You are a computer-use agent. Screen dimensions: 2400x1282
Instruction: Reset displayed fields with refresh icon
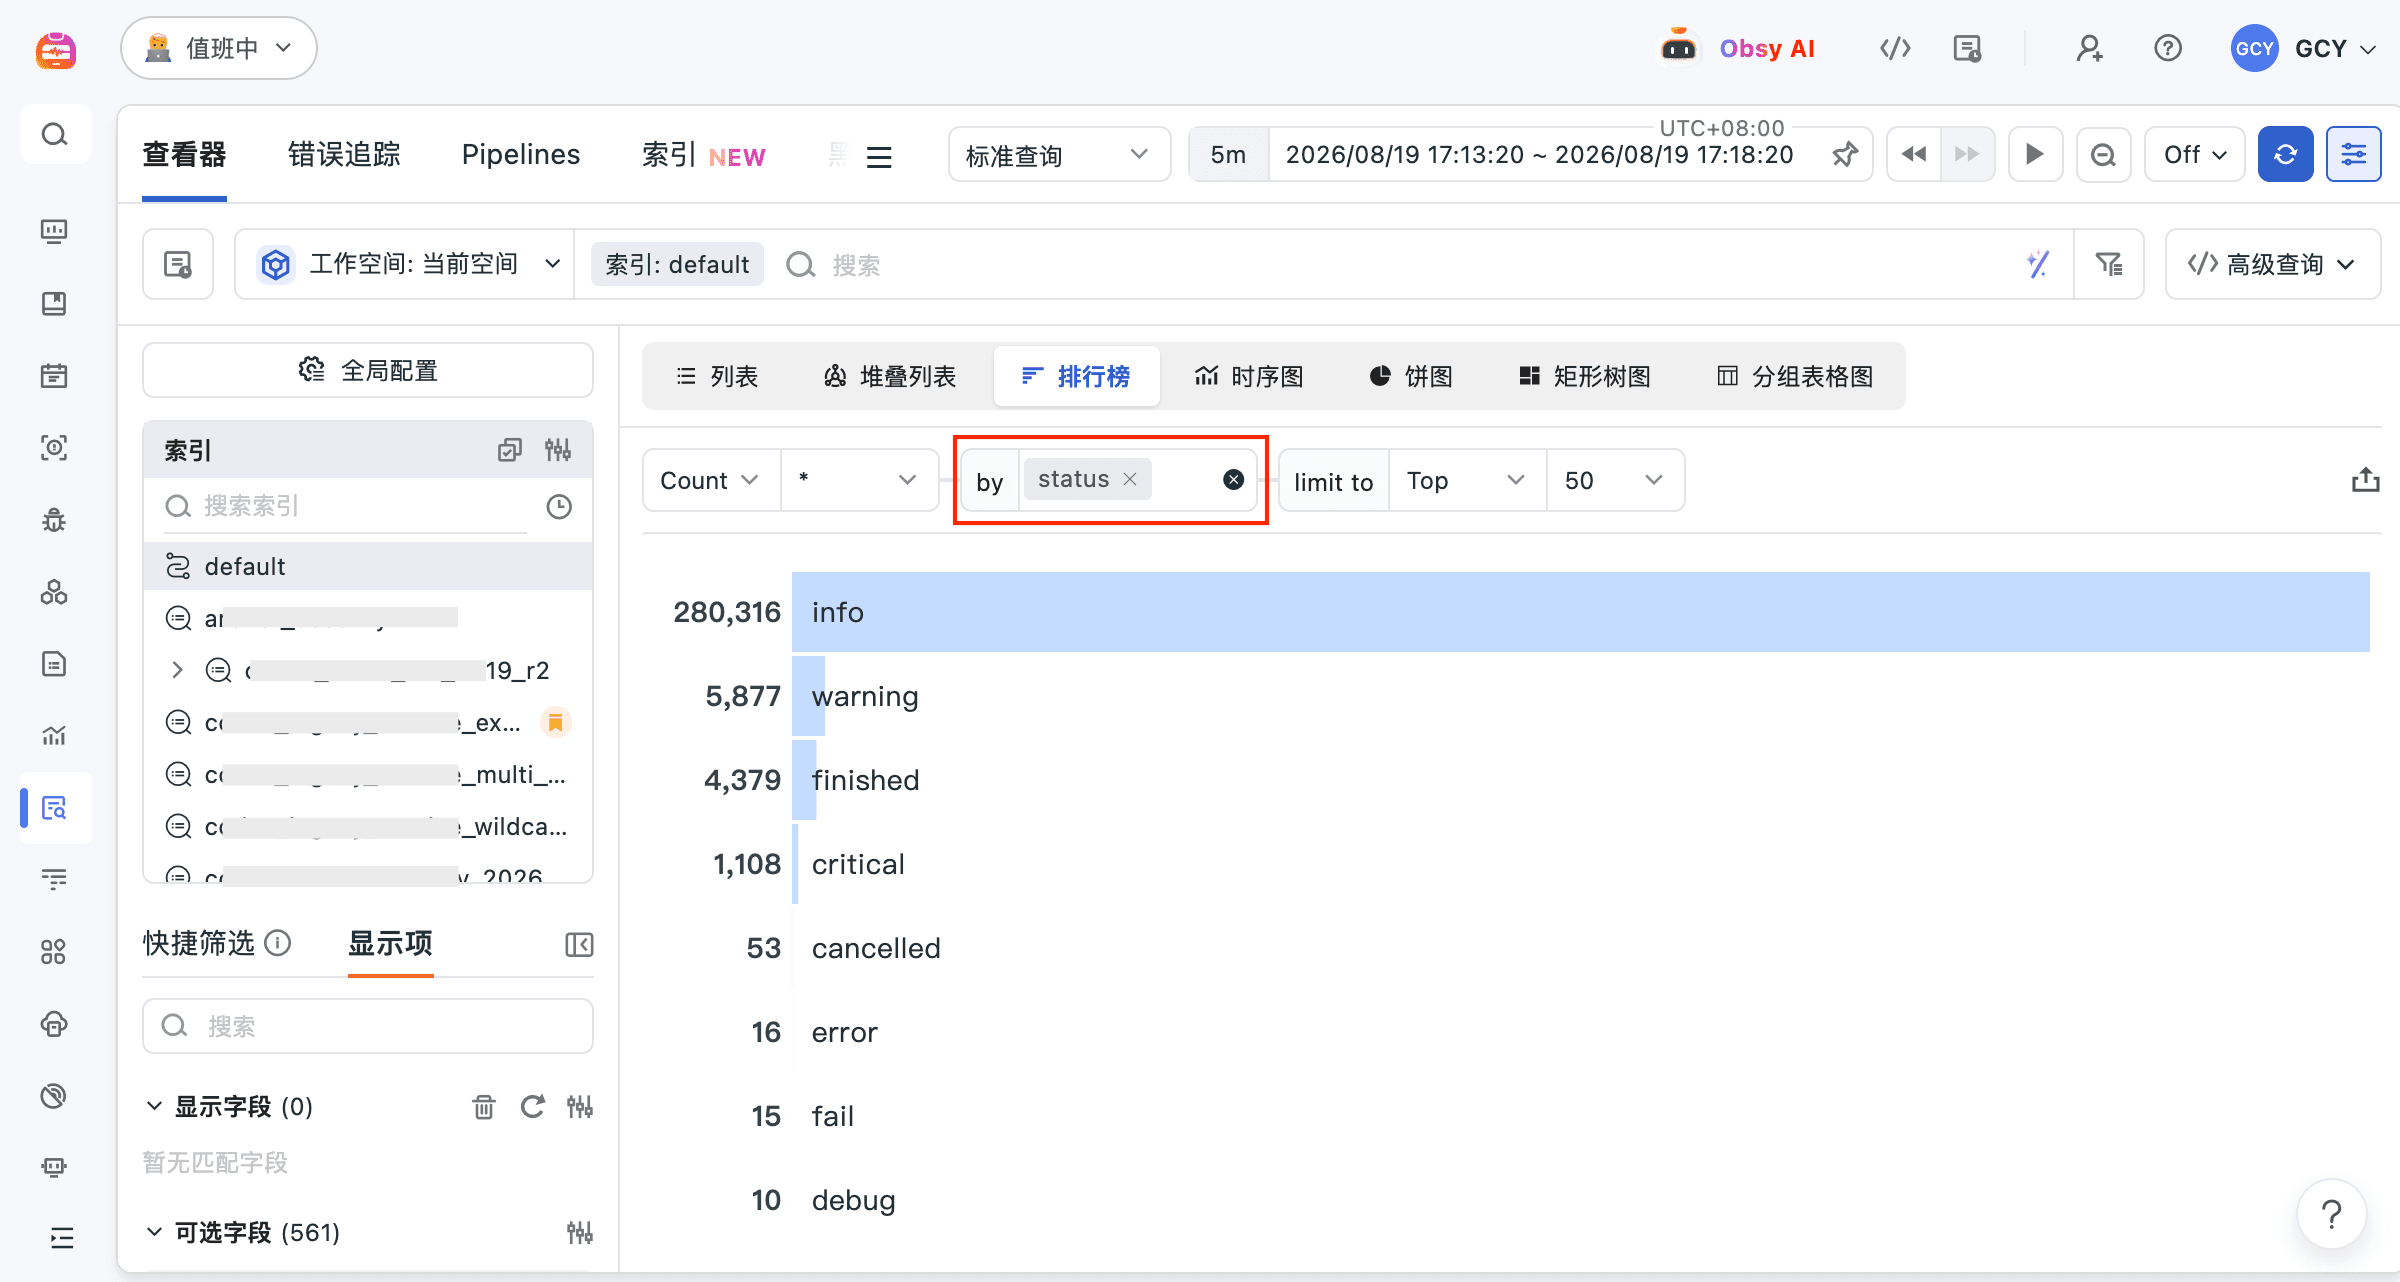tap(532, 1106)
